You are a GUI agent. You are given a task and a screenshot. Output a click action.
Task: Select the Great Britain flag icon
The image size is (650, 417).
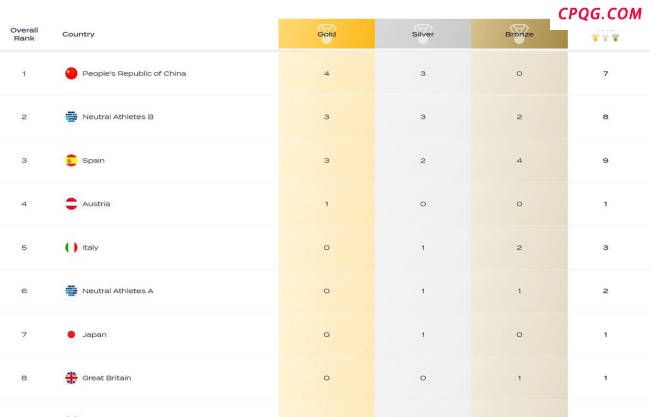(x=71, y=378)
